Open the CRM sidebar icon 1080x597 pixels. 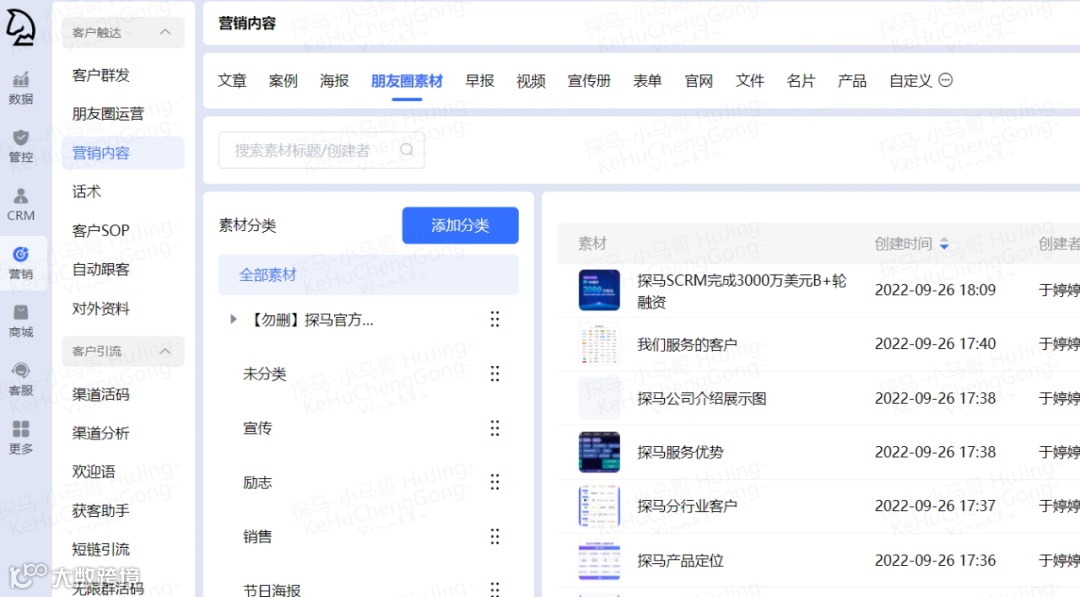(x=21, y=205)
